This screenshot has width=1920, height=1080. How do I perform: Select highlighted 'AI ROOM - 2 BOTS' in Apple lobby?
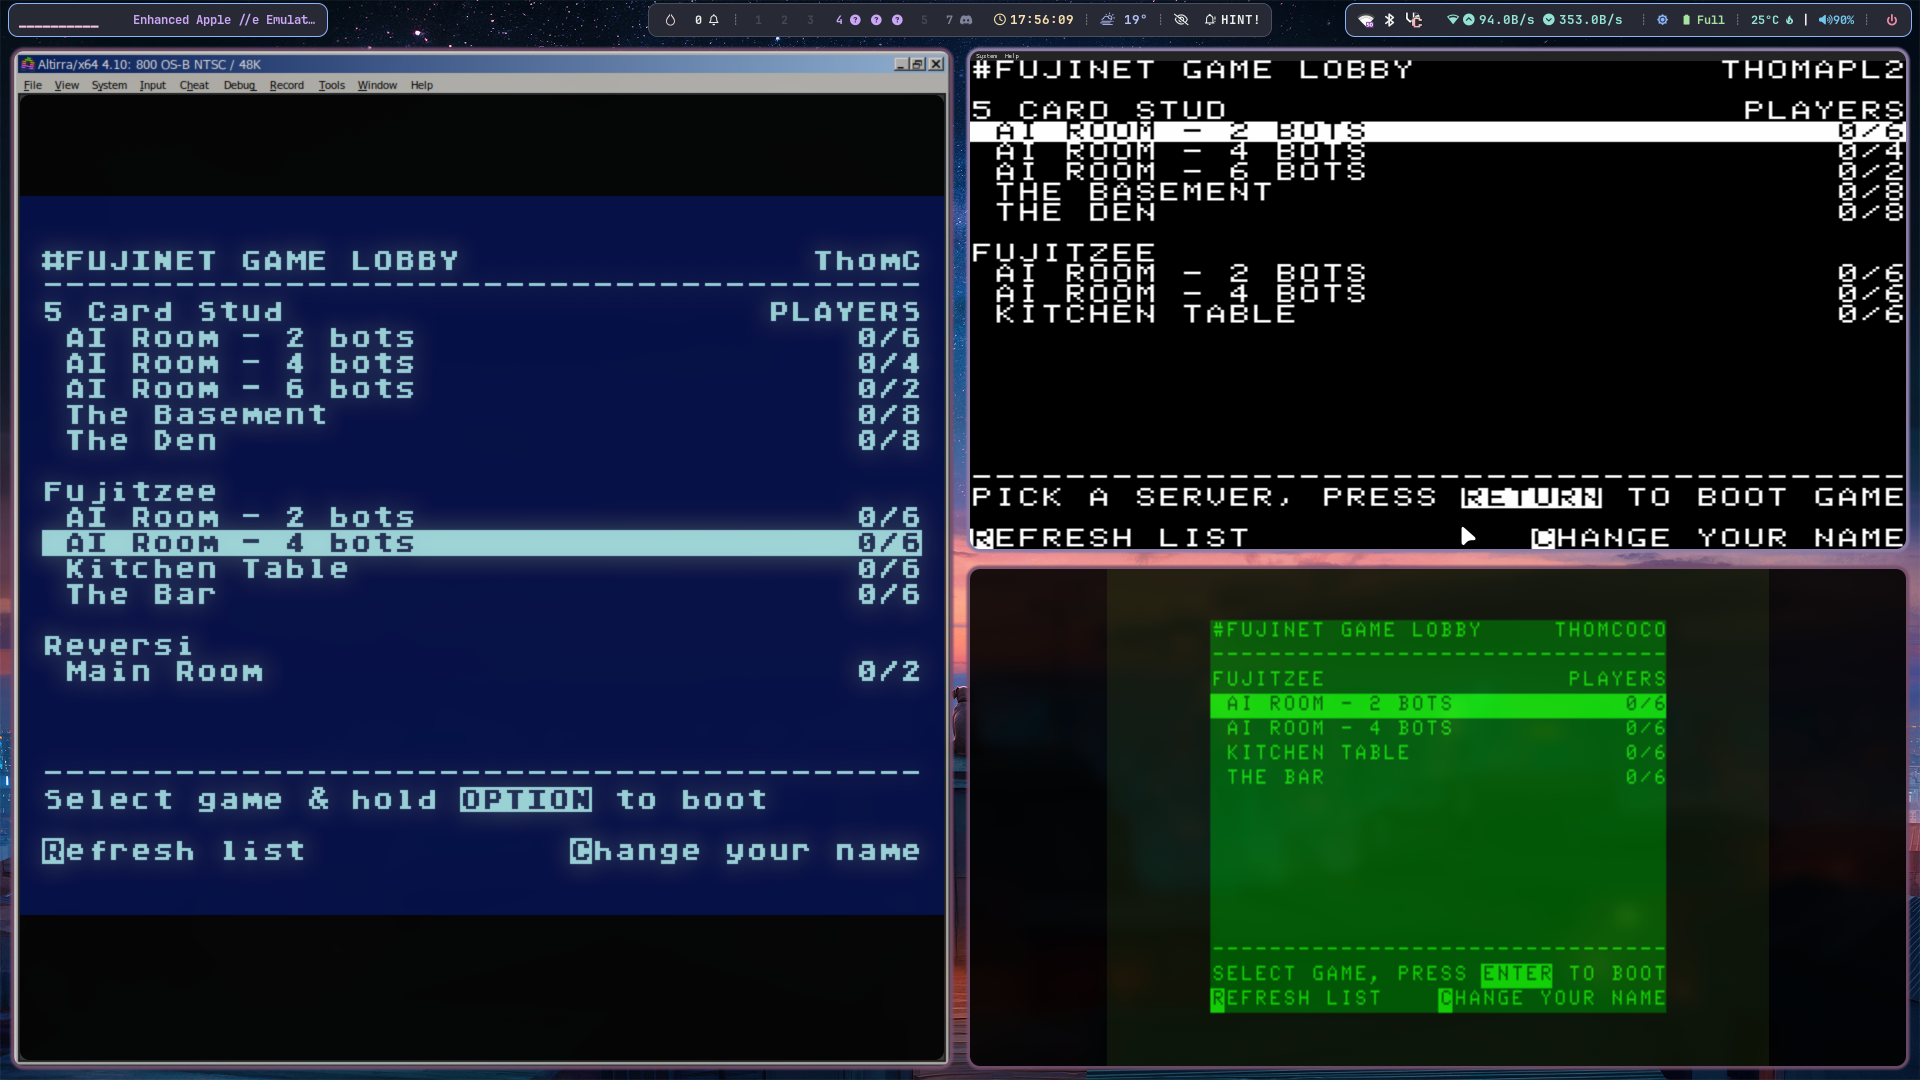(x=1438, y=132)
